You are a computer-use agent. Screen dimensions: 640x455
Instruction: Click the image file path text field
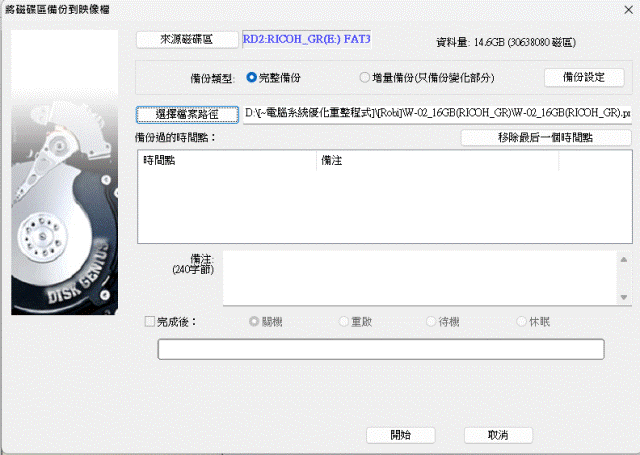[437, 113]
